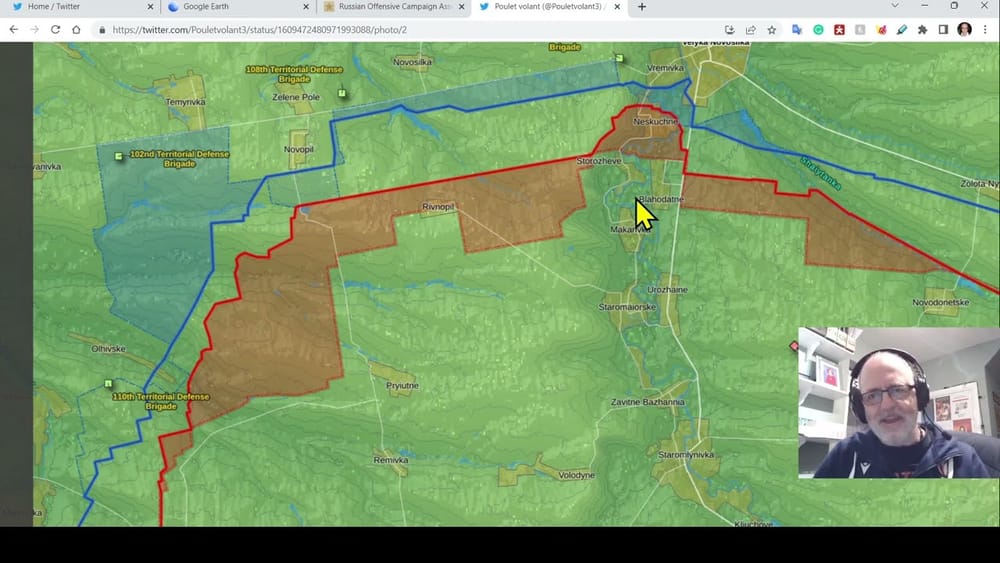1000x563 pixels.
Task: Open the Grammarly extension icon
Action: [x=818, y=30]
